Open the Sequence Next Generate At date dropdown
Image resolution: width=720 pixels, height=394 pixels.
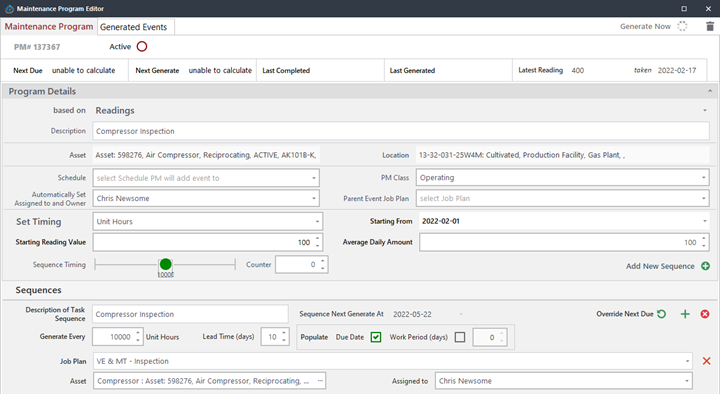(461, 314)
